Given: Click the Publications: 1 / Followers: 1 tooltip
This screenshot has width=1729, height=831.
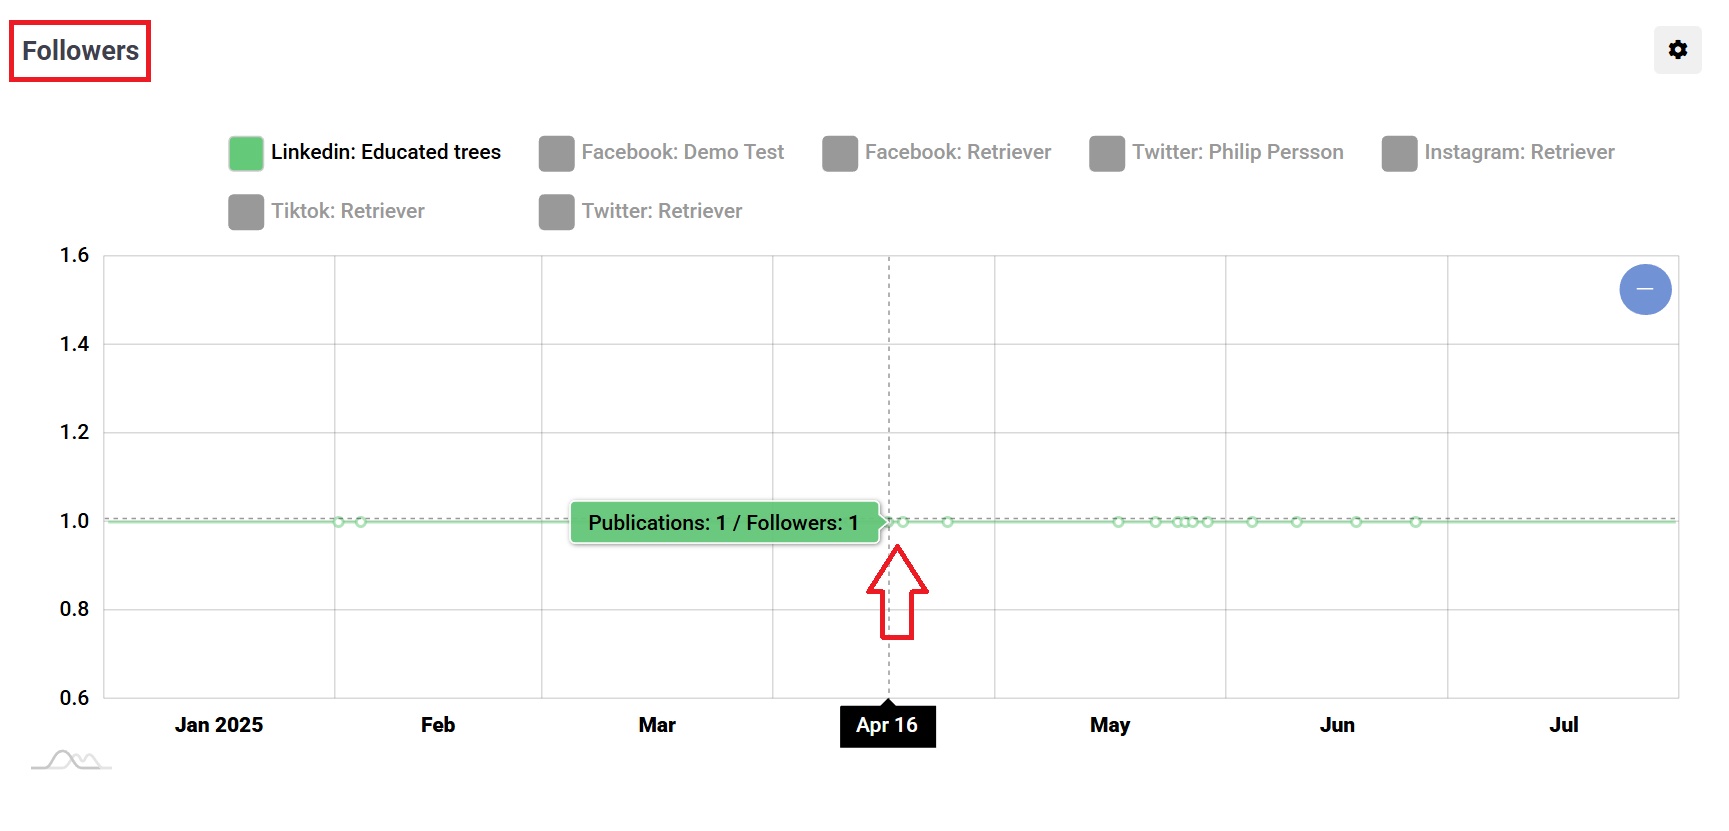Looking at the screenshot, I should click(x=724, y=522).
